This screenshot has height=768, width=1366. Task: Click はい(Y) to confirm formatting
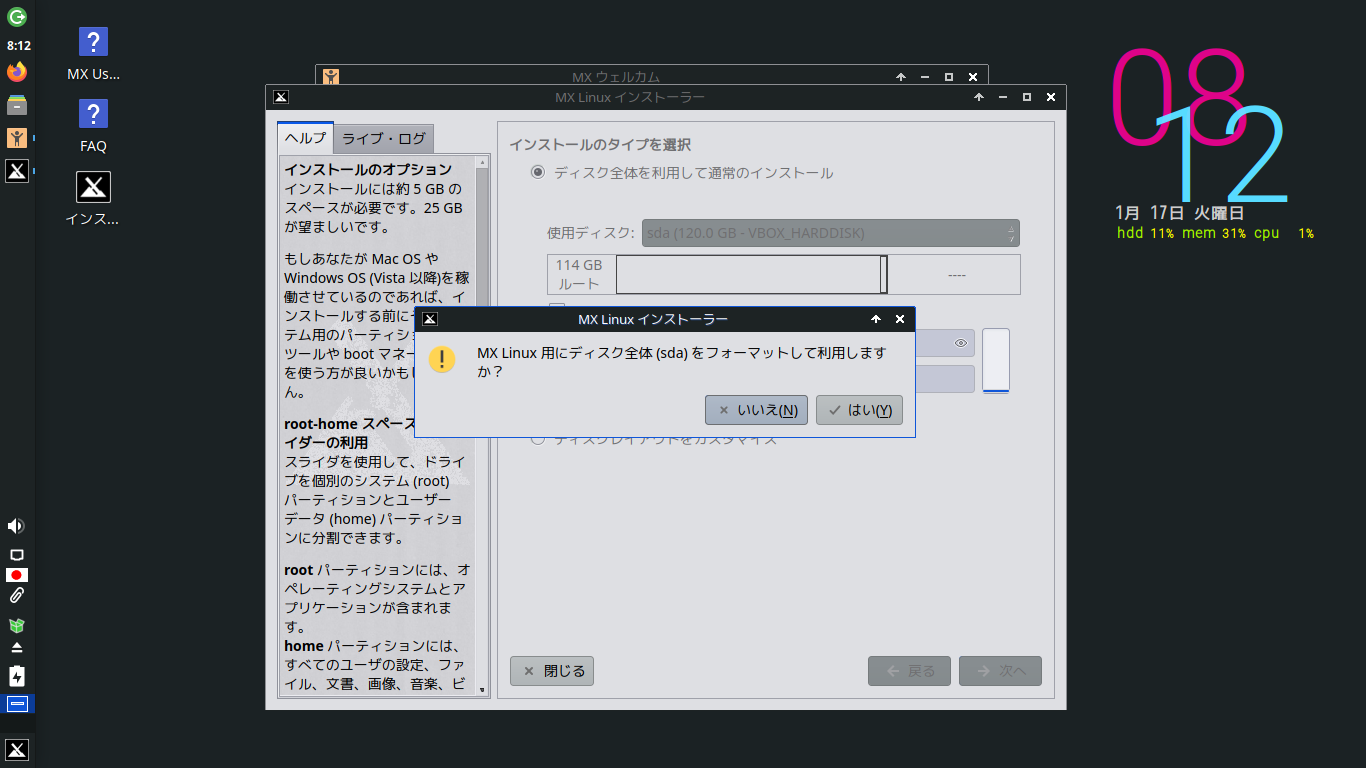860,410
